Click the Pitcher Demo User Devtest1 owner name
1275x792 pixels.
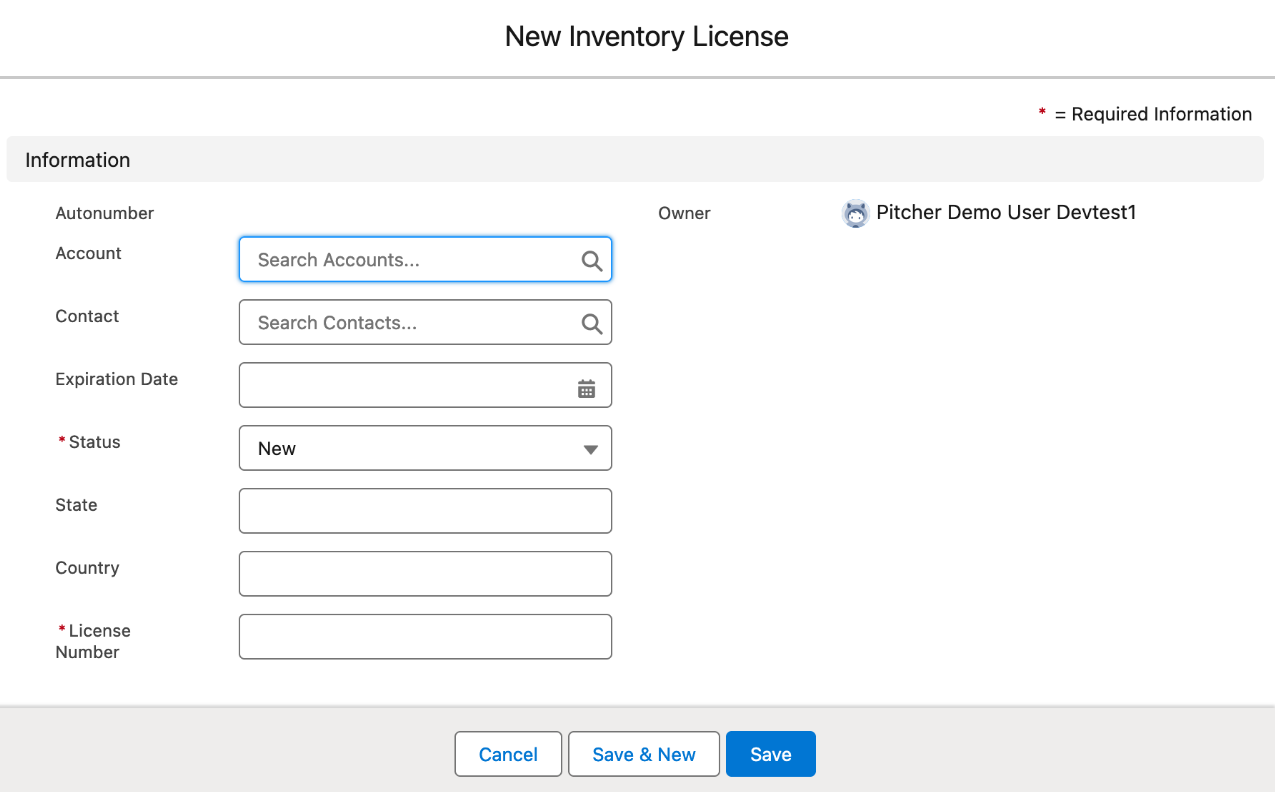click(1006, 213)
